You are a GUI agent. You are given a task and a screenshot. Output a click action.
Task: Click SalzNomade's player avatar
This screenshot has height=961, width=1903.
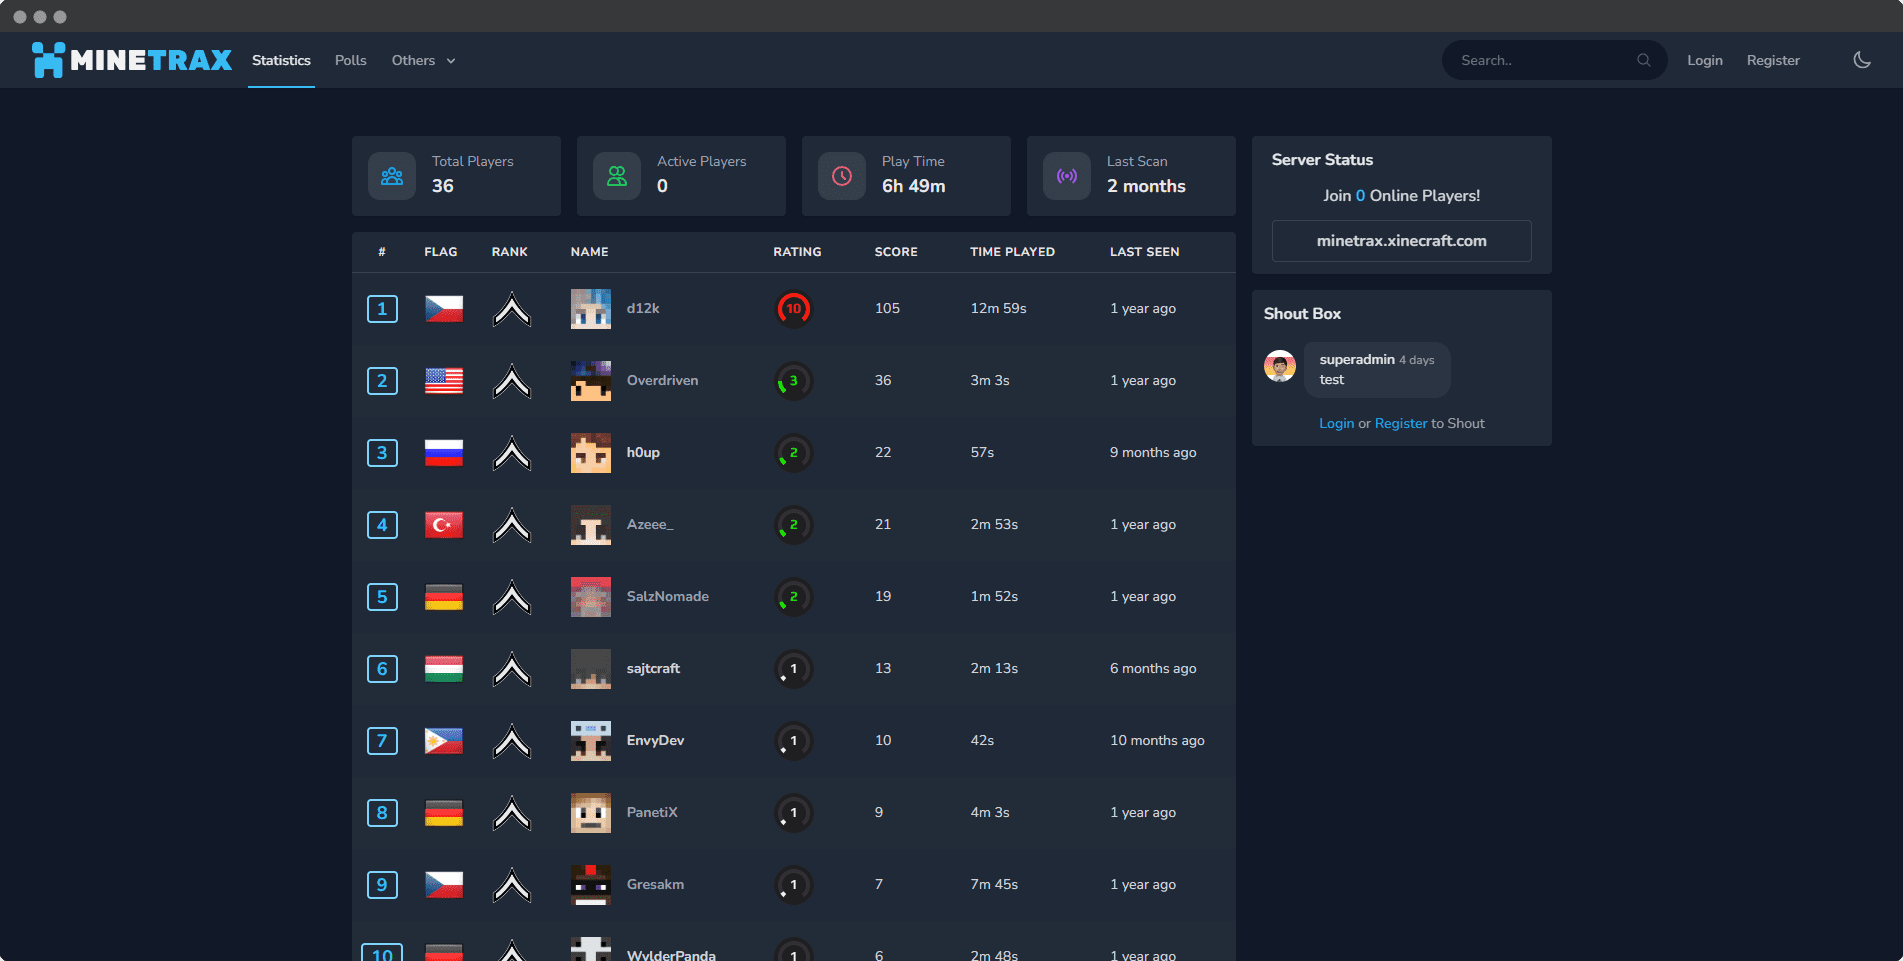pyautogui.click(x=591, y=597)
